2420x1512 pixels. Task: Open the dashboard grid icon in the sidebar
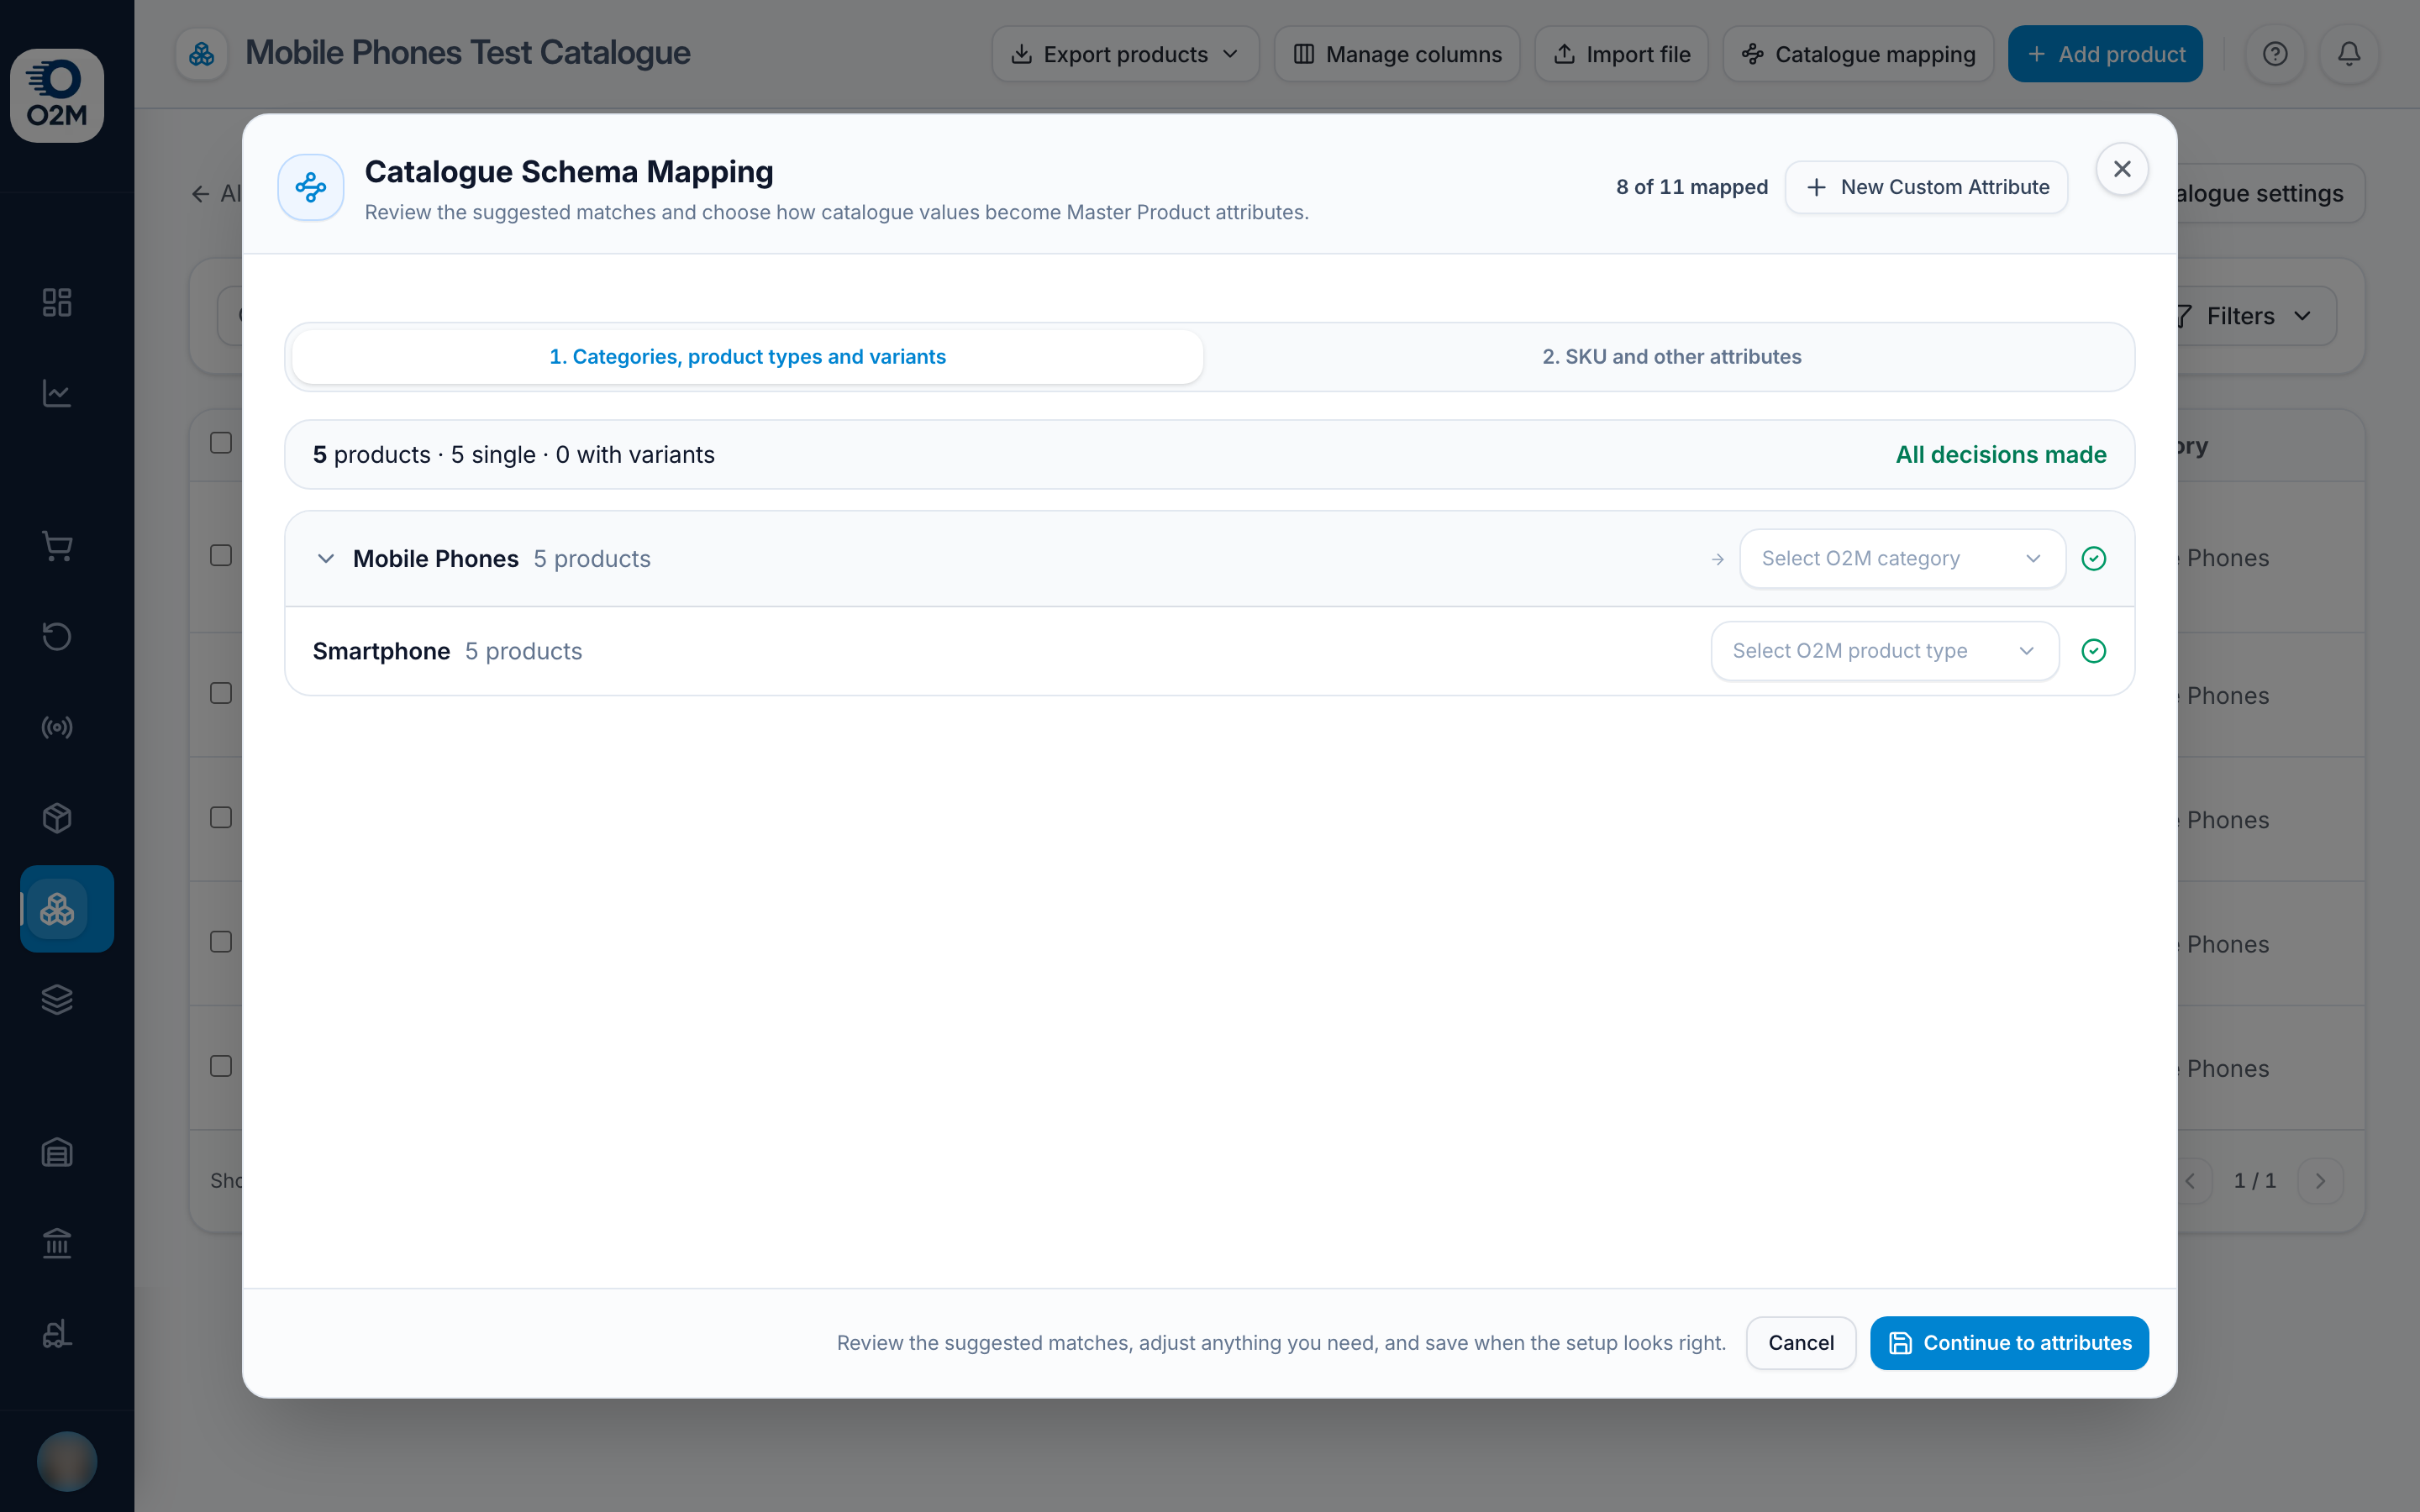coord(57,302)
